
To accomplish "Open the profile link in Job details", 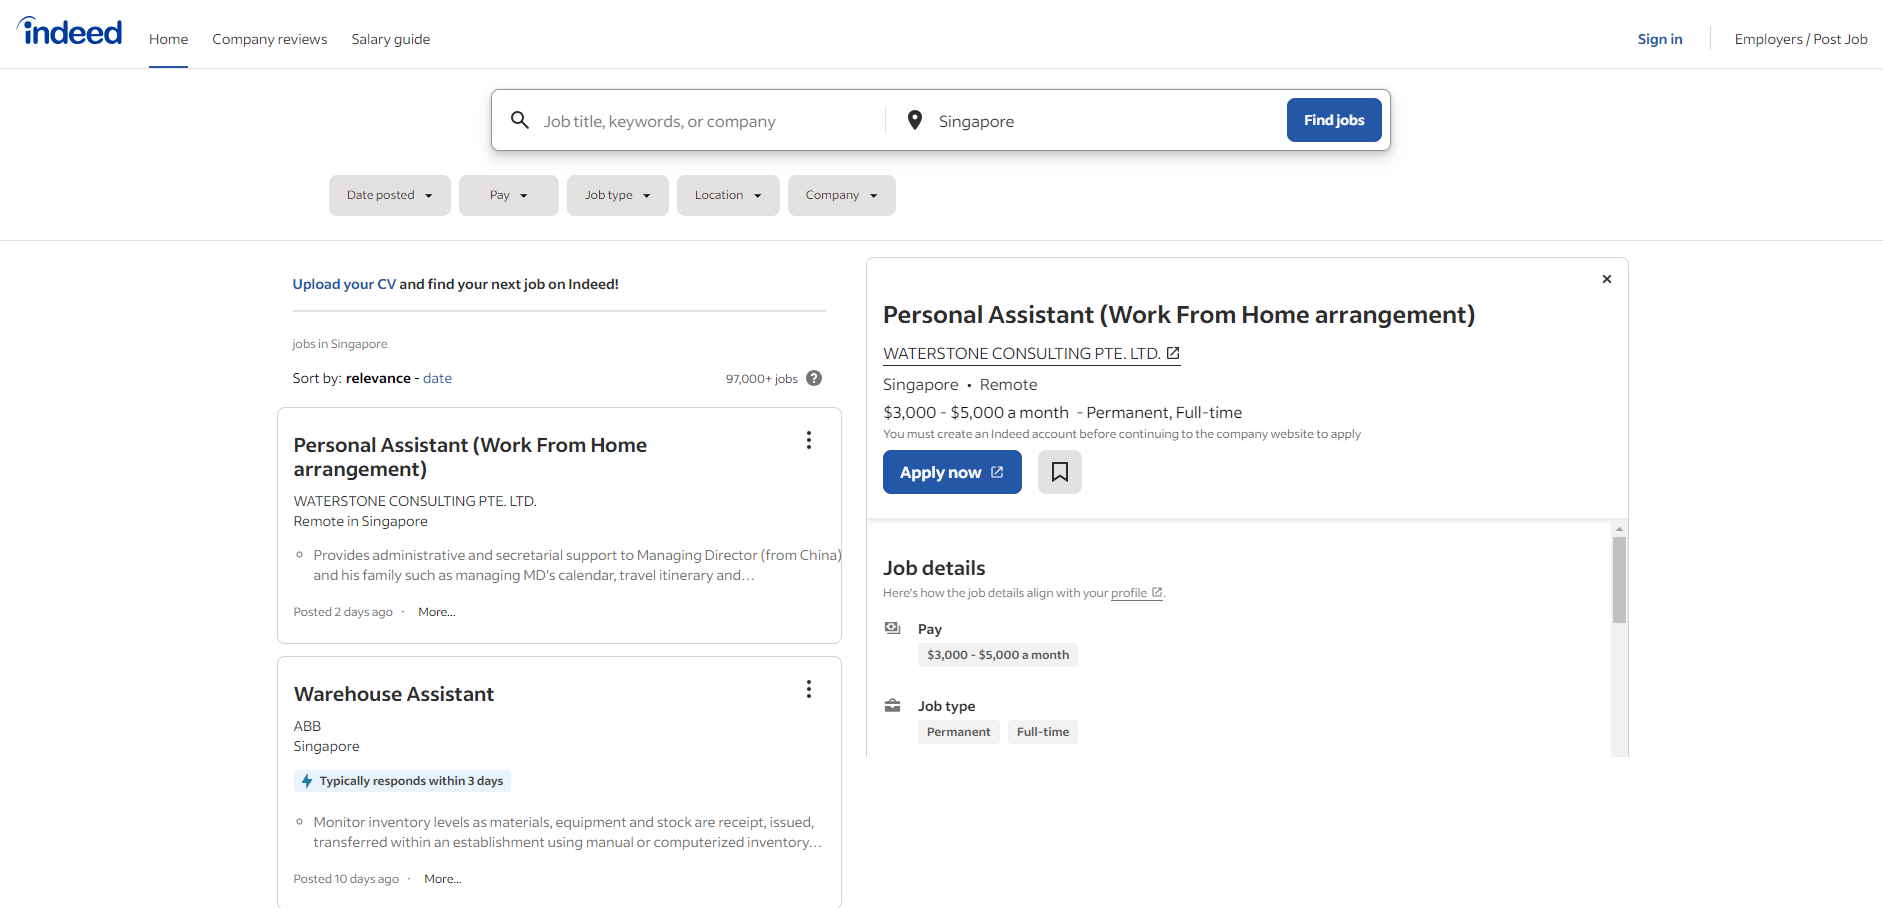I will coord(1137,593).
